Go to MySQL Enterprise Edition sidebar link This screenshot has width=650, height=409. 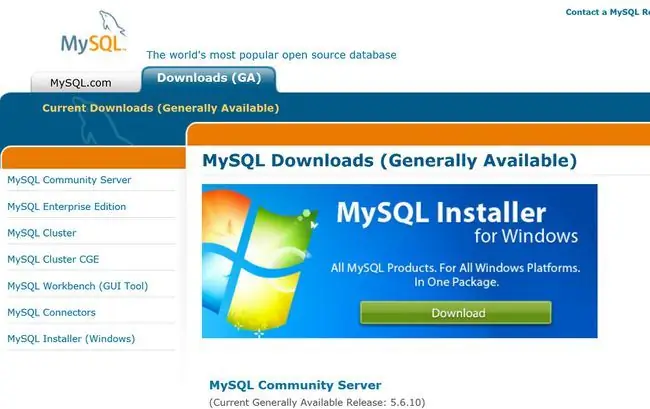pos(66,206)
